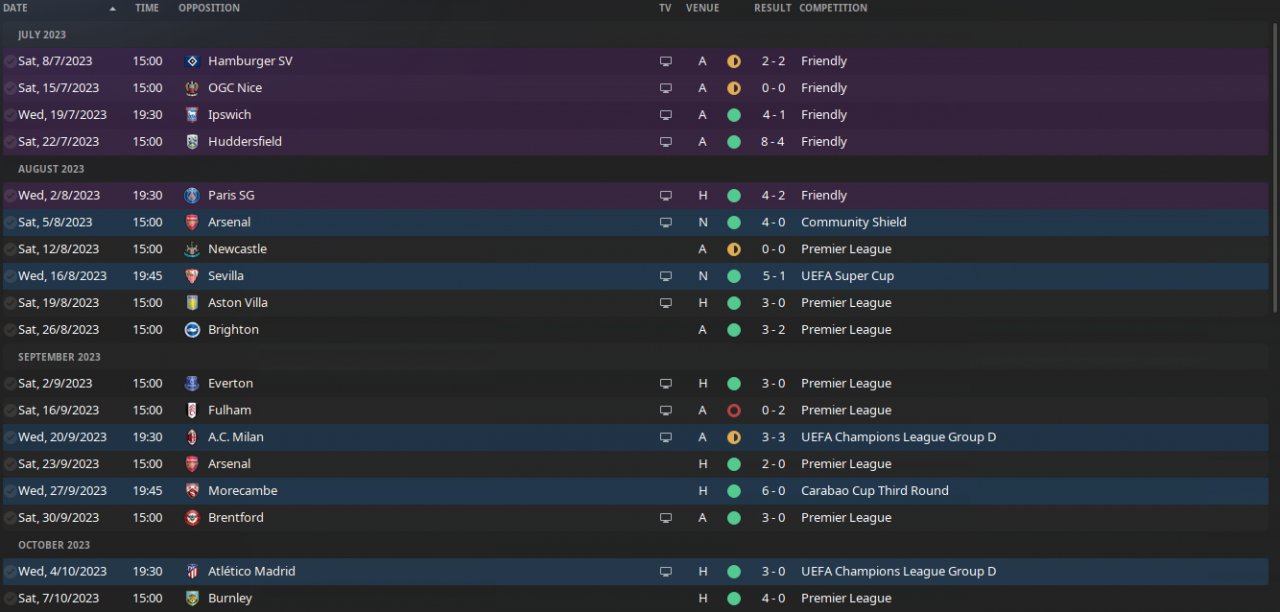
Task: Open the Atlético Madrid opposition link
Action: 252,572
